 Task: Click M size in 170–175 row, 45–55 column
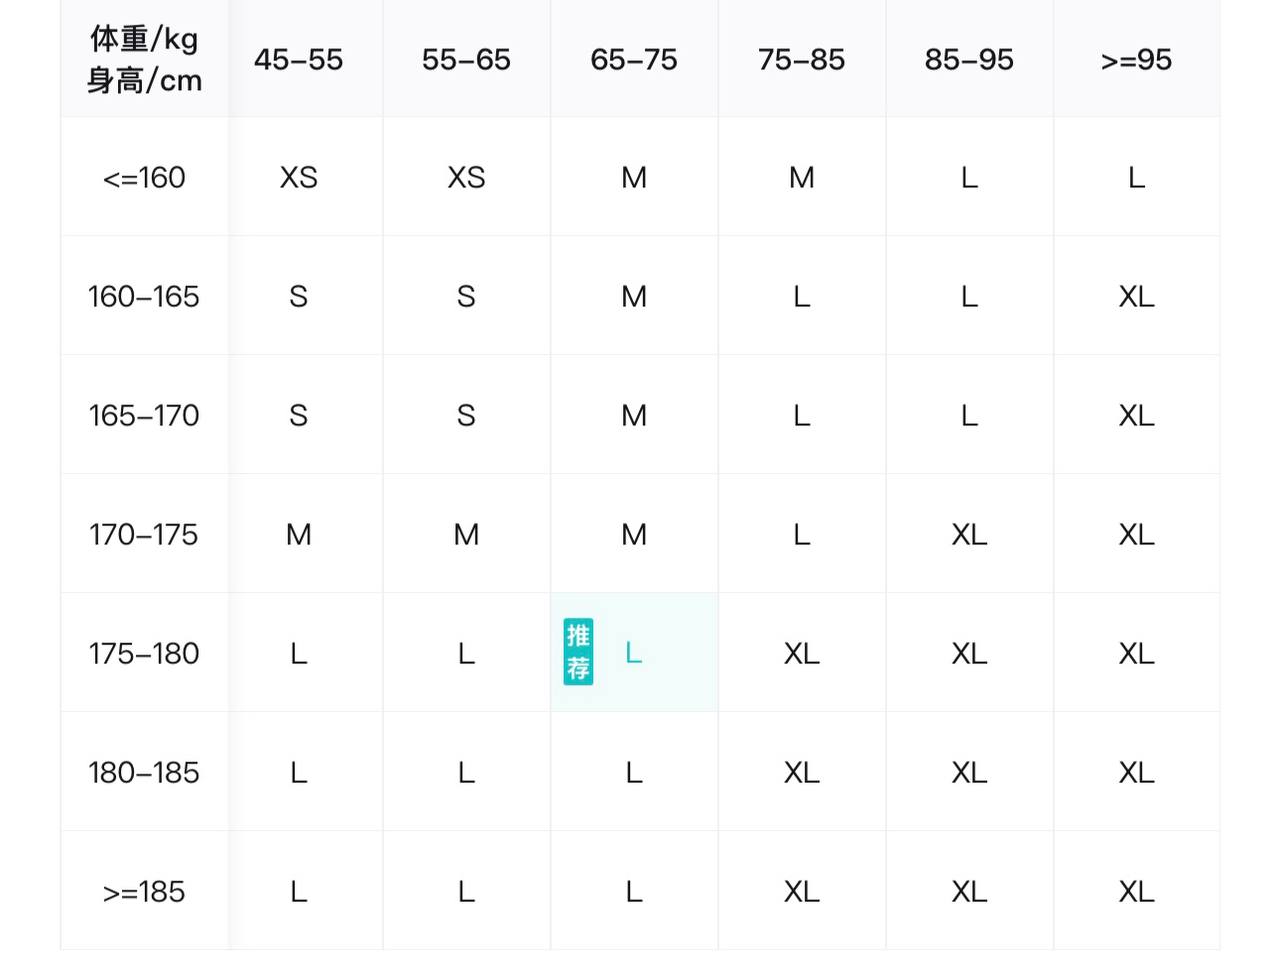point(298,535)
